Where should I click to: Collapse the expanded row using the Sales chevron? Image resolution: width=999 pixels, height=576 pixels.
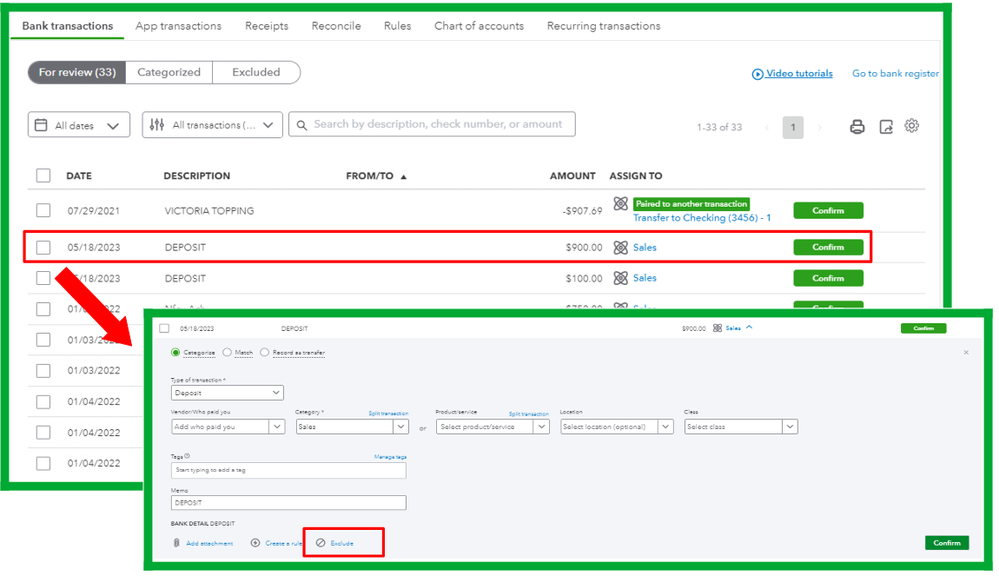pyautogui.click(x=749, y=328)
